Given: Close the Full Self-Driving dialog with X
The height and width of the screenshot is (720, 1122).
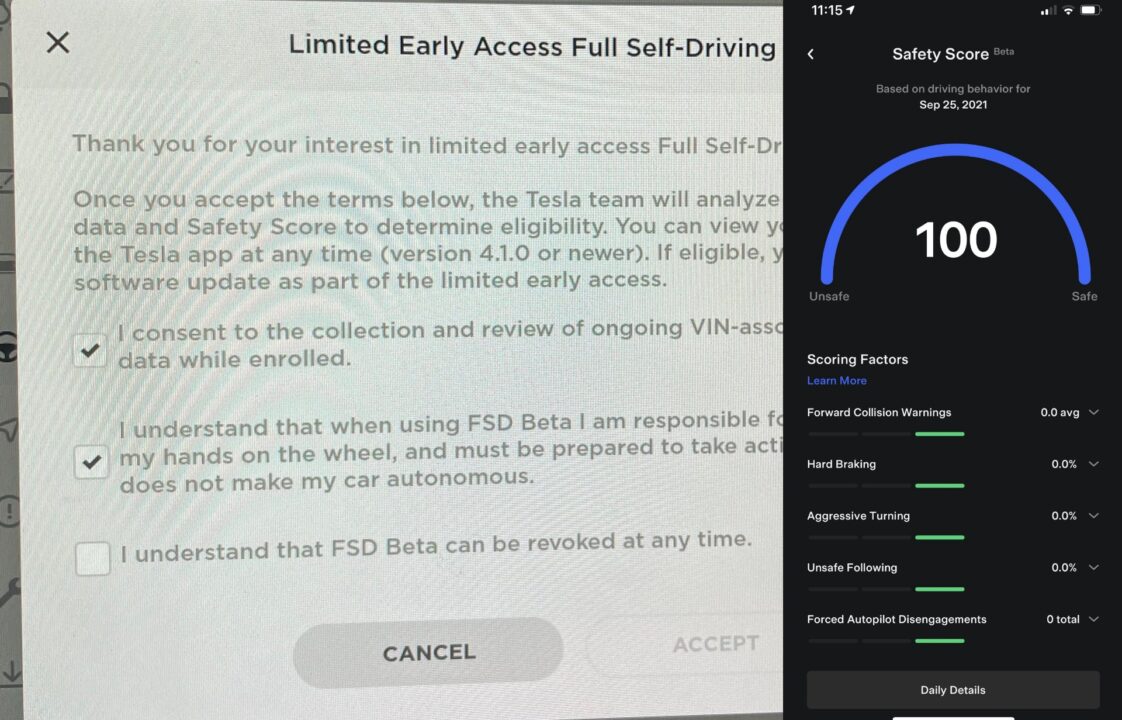Looking at the screenshot, I should tap(58, 42).
